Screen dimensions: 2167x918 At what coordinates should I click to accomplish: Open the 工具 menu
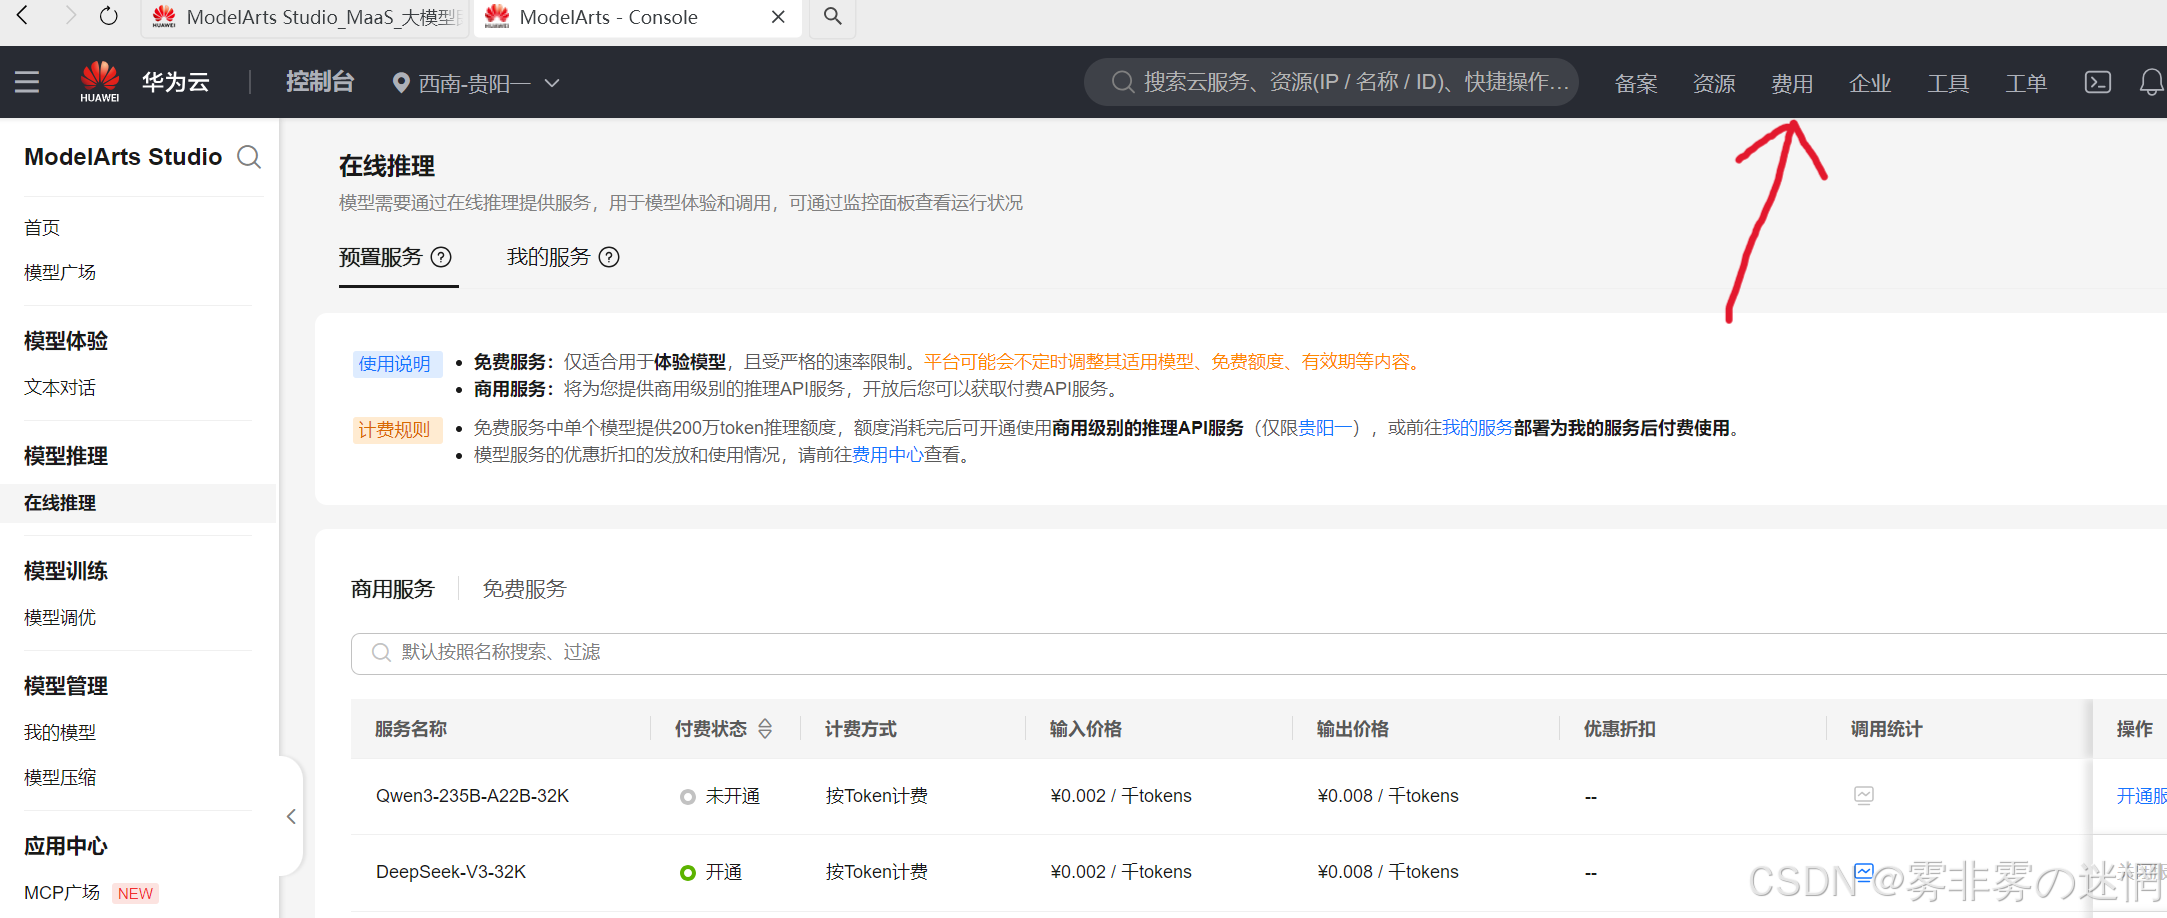(1948, 83)
